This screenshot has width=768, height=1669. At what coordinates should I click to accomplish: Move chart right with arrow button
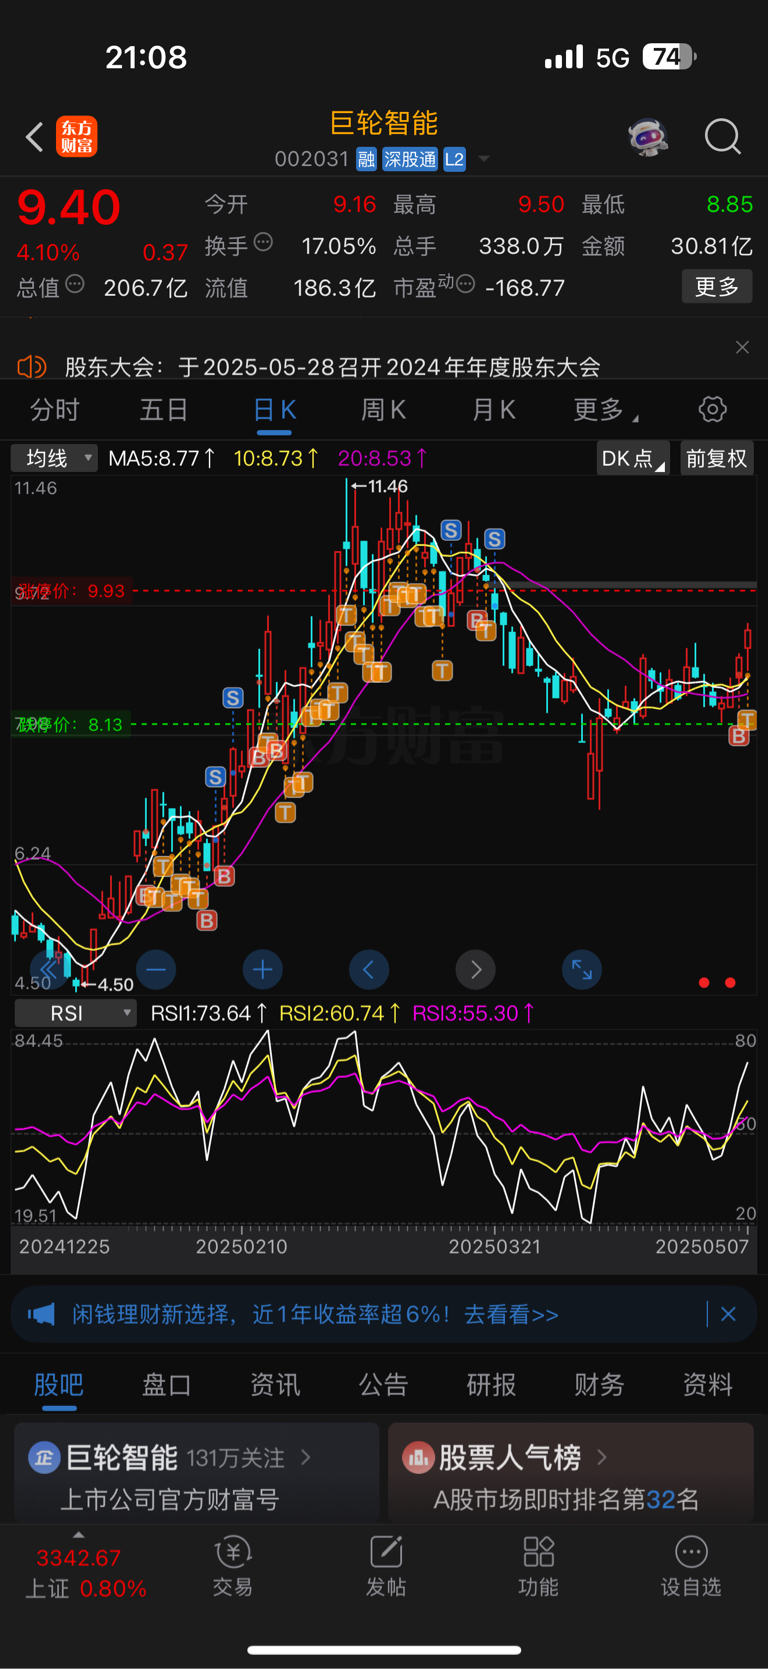click(x=475, y=969)
